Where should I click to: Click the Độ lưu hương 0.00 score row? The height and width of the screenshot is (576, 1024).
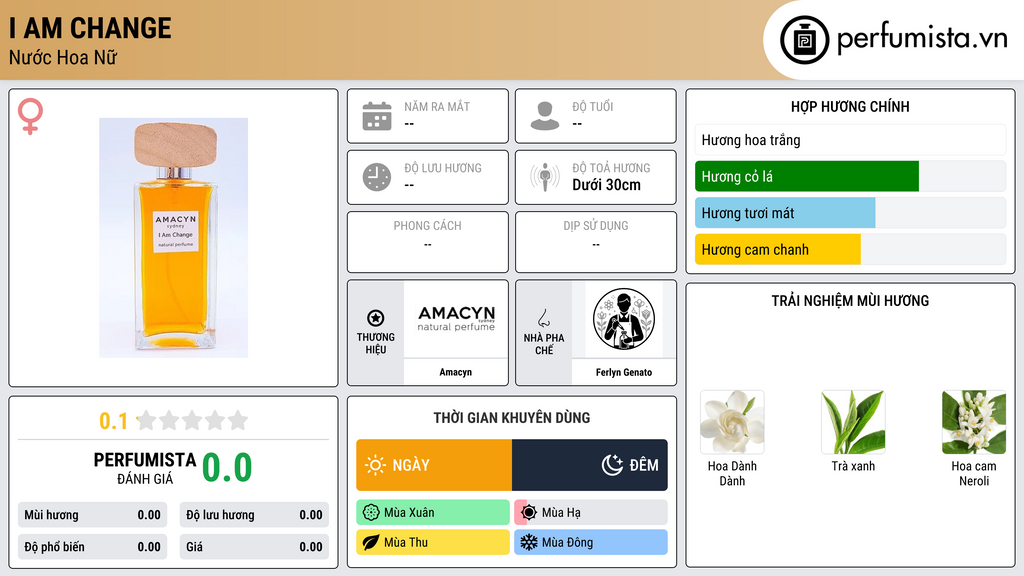(x=254, y=515)
